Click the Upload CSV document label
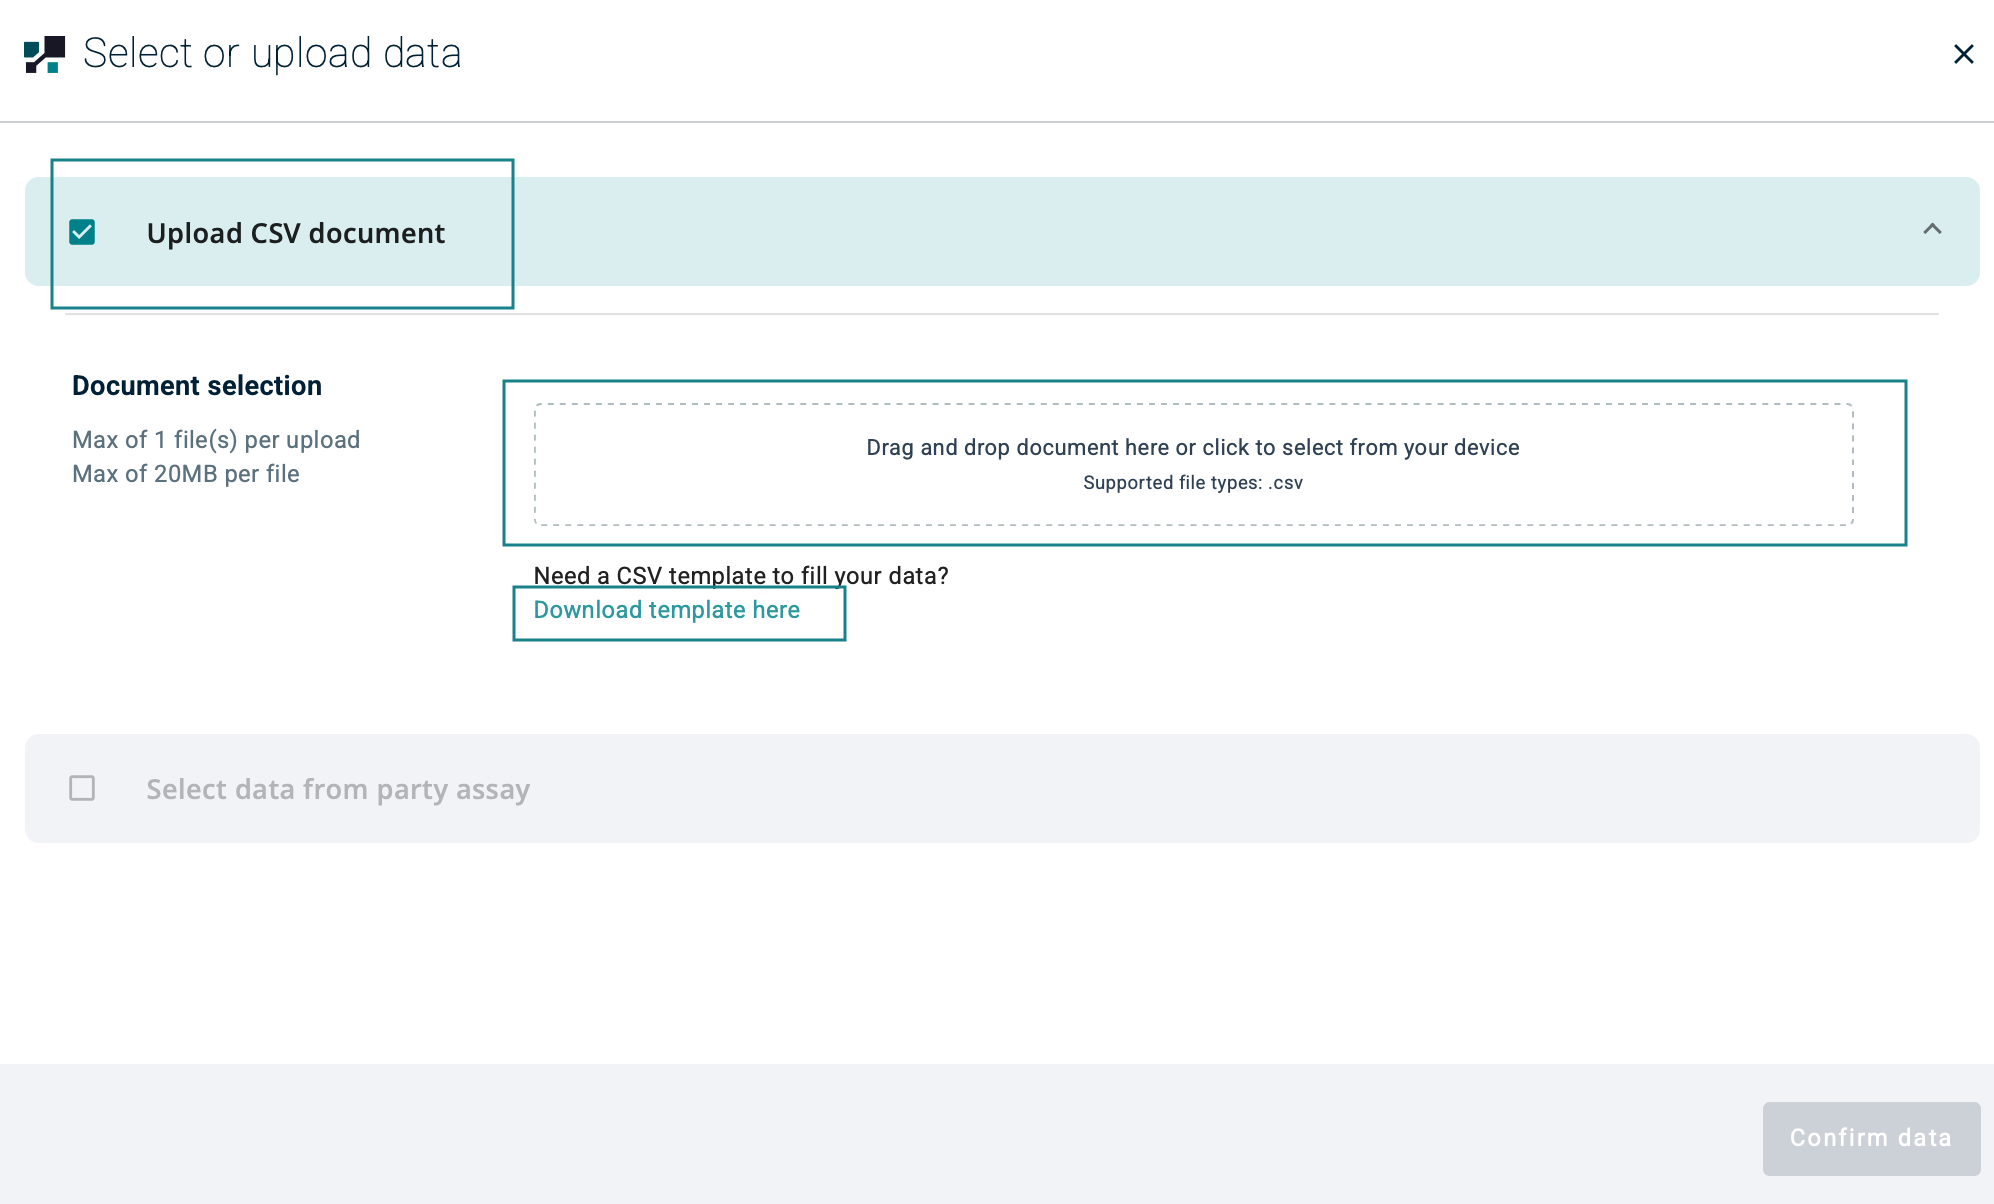Screen dimensions: 1994x1204 point(295,233)
